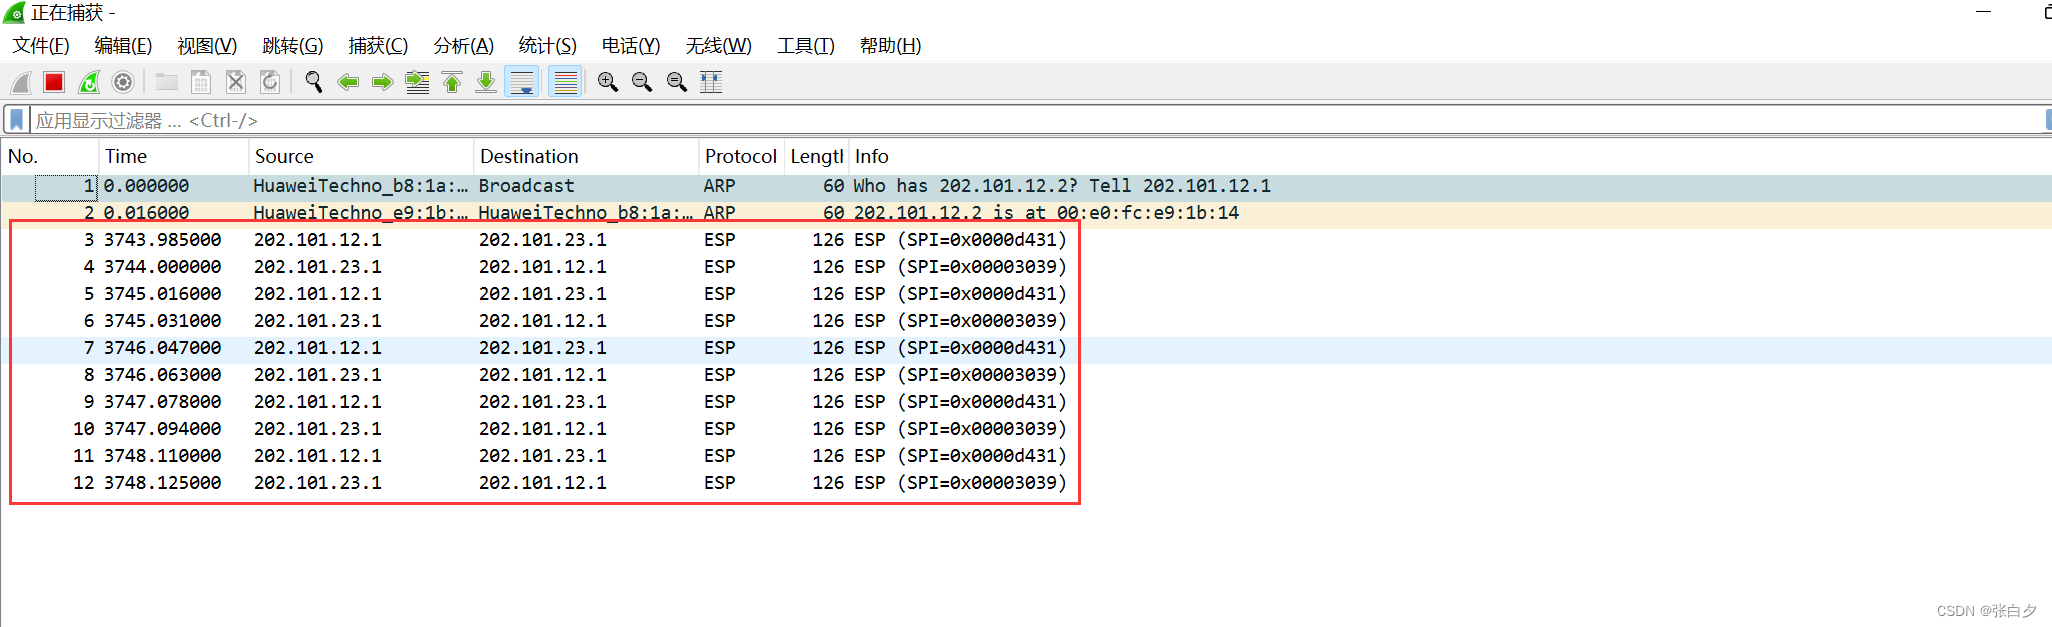
Task: Sort by the Length column header
Action: pyautogui.click(x=816, y=156)
